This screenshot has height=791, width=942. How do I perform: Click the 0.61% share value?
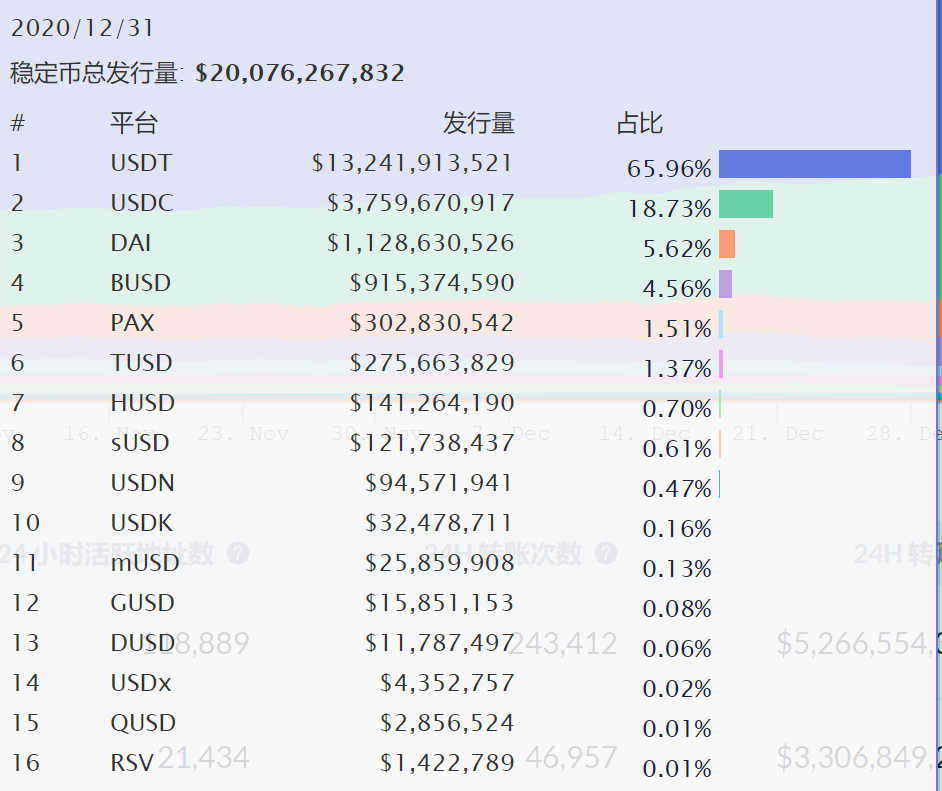pos(677,449)
